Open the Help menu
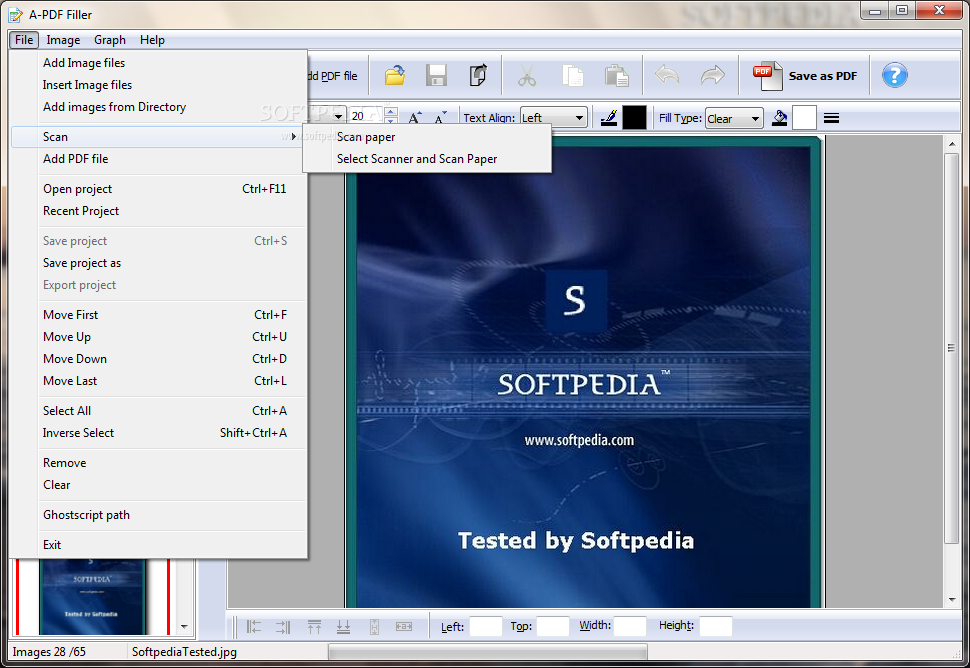 click(152, 40)
